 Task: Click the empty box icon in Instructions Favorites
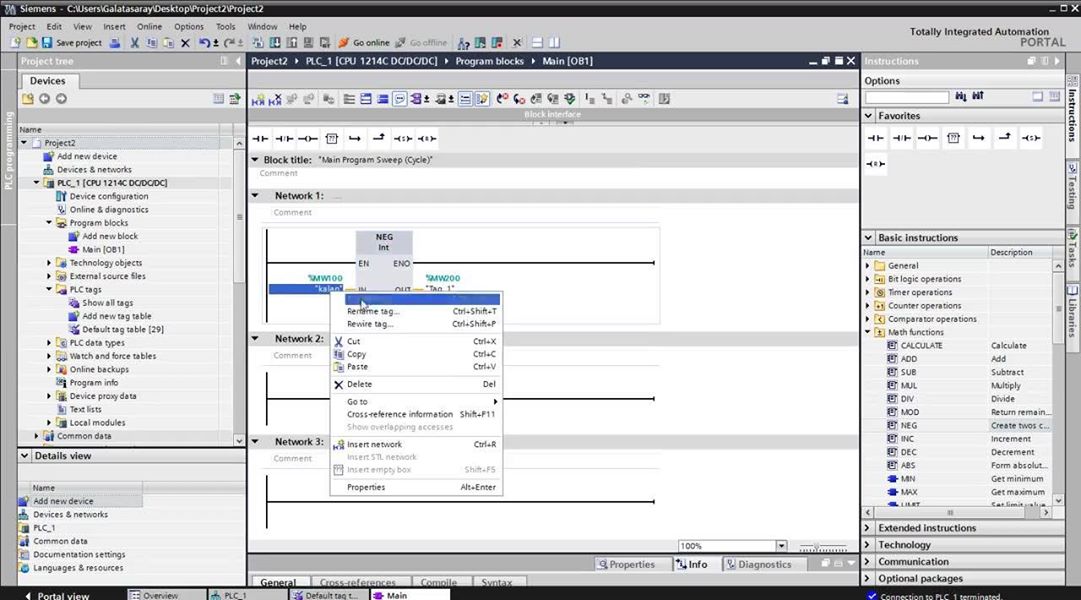953,138
